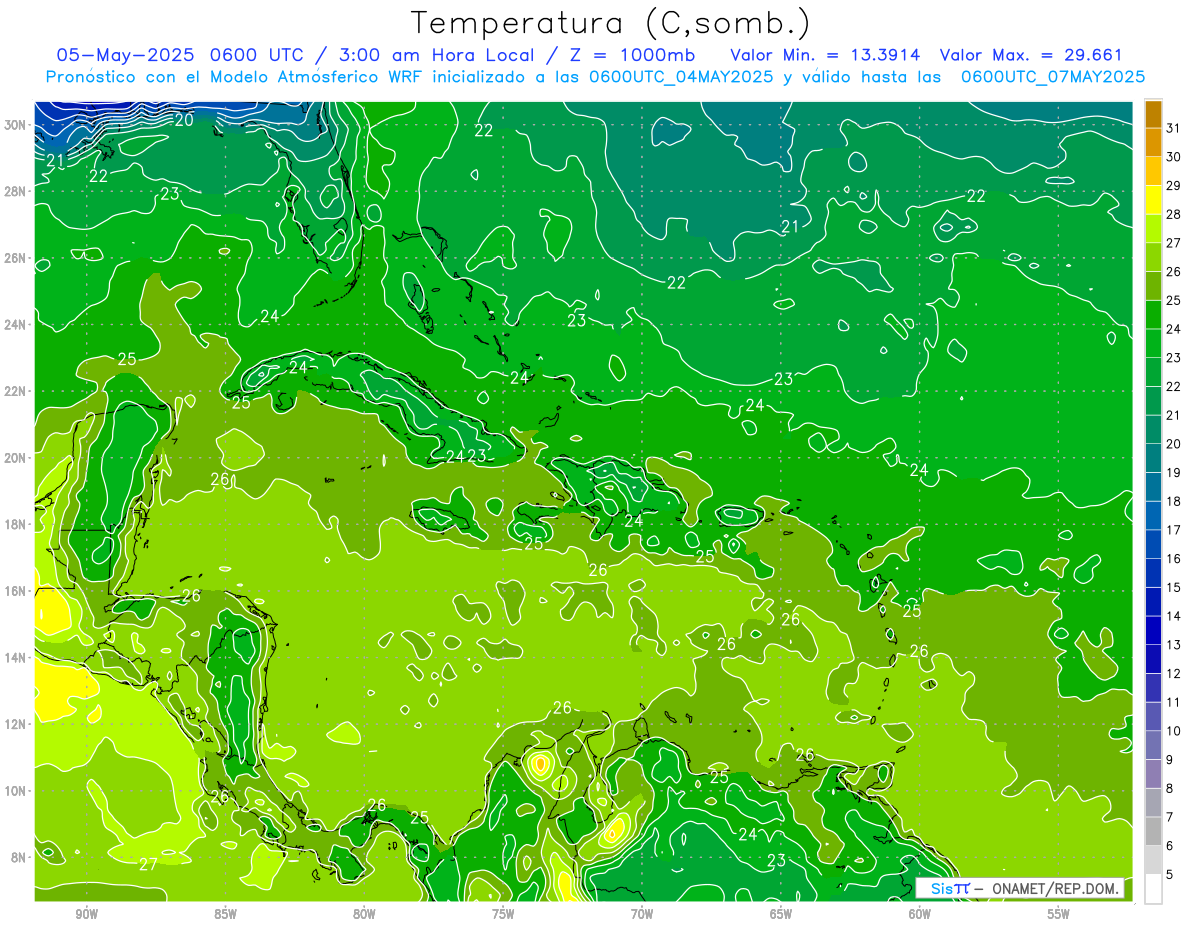Click the 24N latitude axis label
The image size is (1200, 927).
15,324
